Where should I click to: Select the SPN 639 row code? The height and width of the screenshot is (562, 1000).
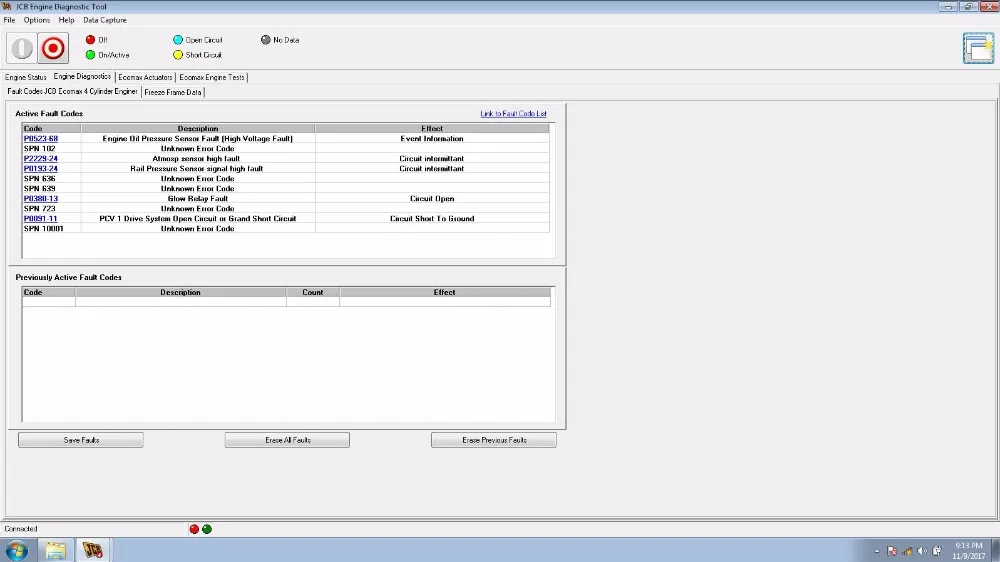pos(40,188)
